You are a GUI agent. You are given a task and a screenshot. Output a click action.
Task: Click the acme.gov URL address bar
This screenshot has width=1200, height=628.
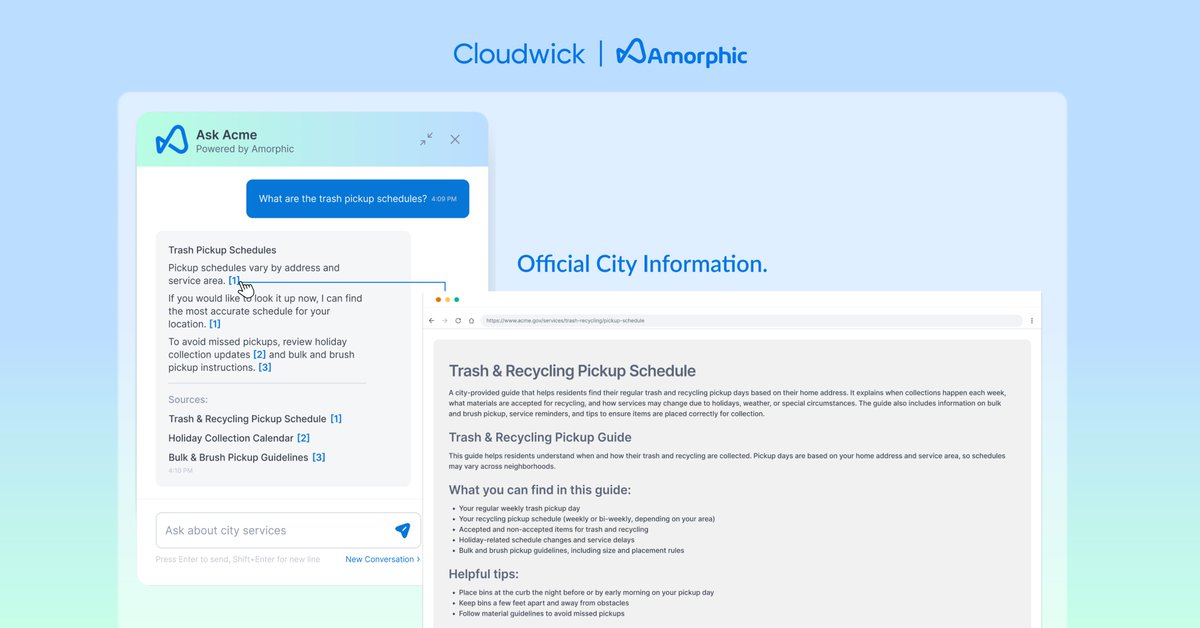click(752, 321)
